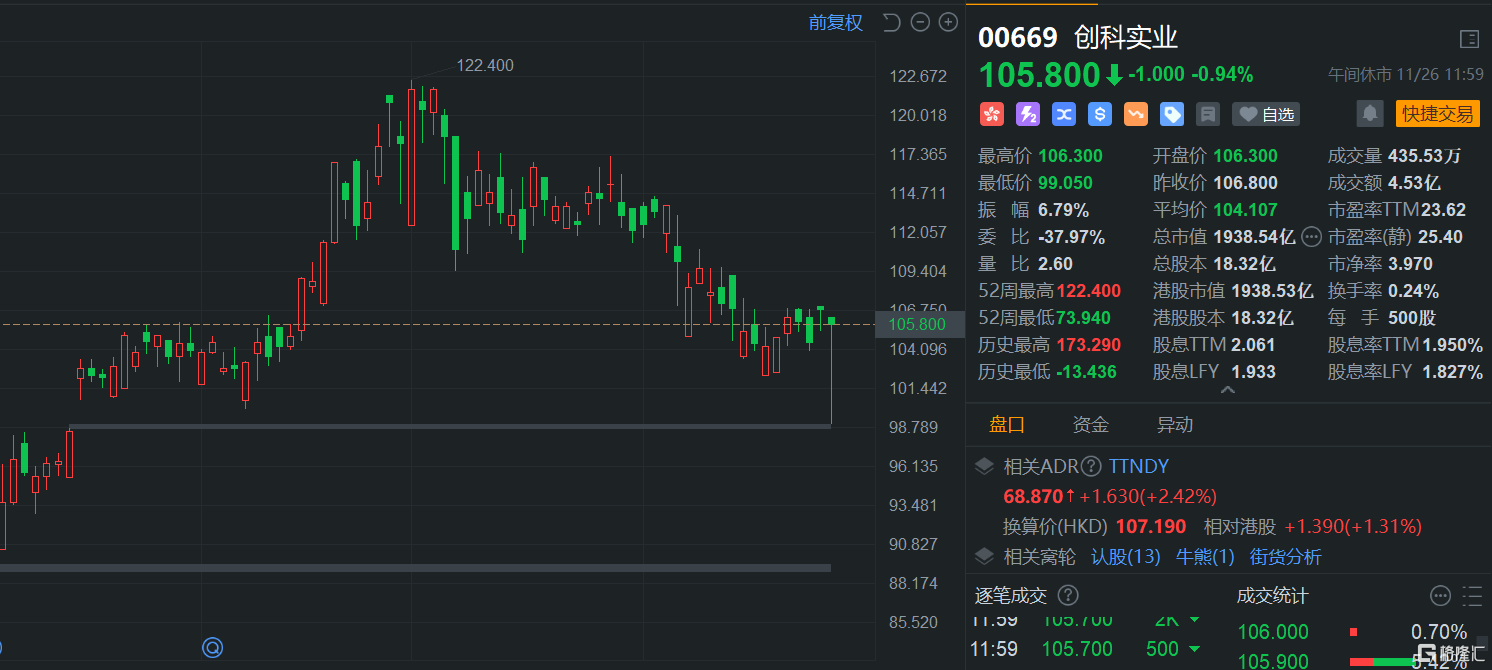Click the 52周最低 73.940 value
Image resolution: width=1492 pixels, height=670 pixels.
pyautogui.click(x=1083, y=318)
